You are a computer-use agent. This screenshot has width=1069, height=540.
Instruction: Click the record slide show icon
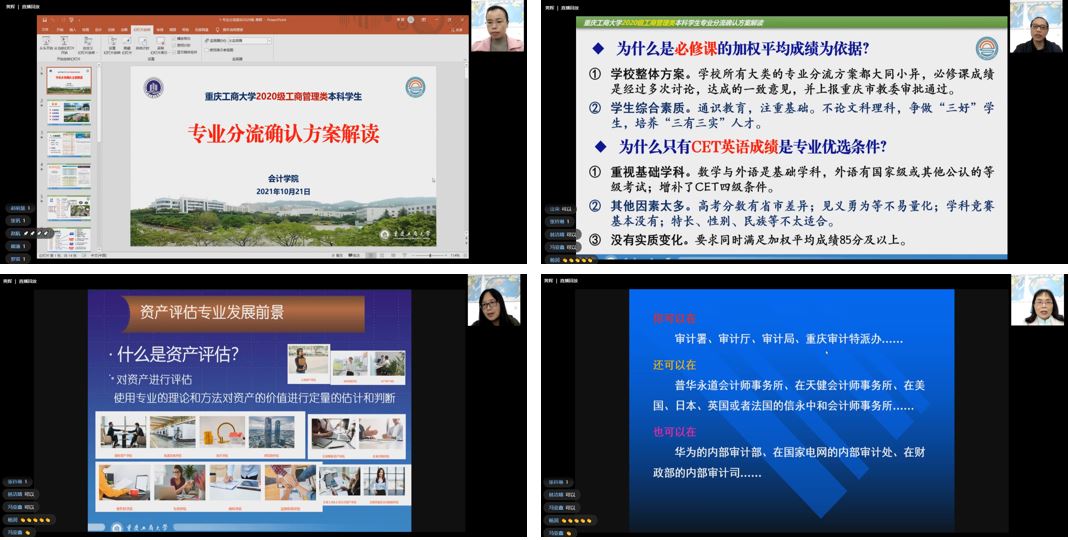point(161,44)
